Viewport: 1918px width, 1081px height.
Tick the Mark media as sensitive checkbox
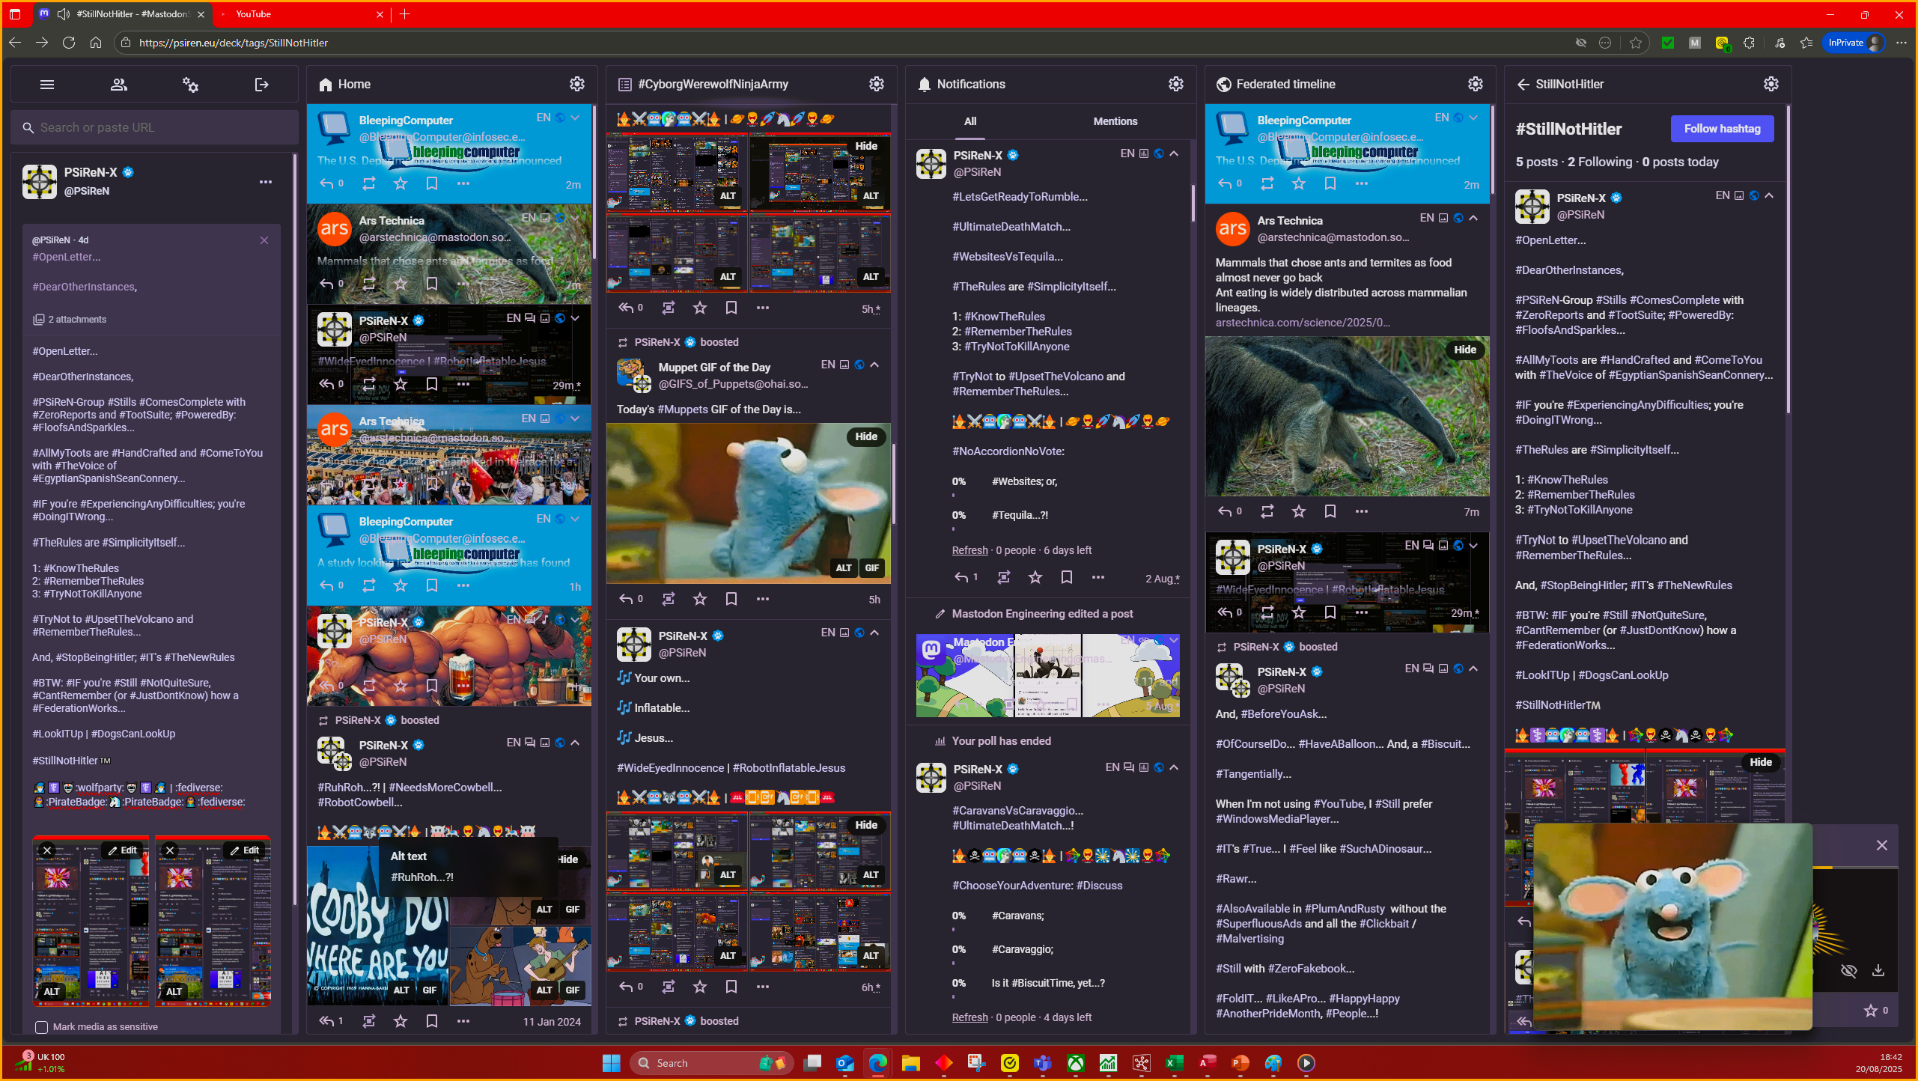[41, 1027]
